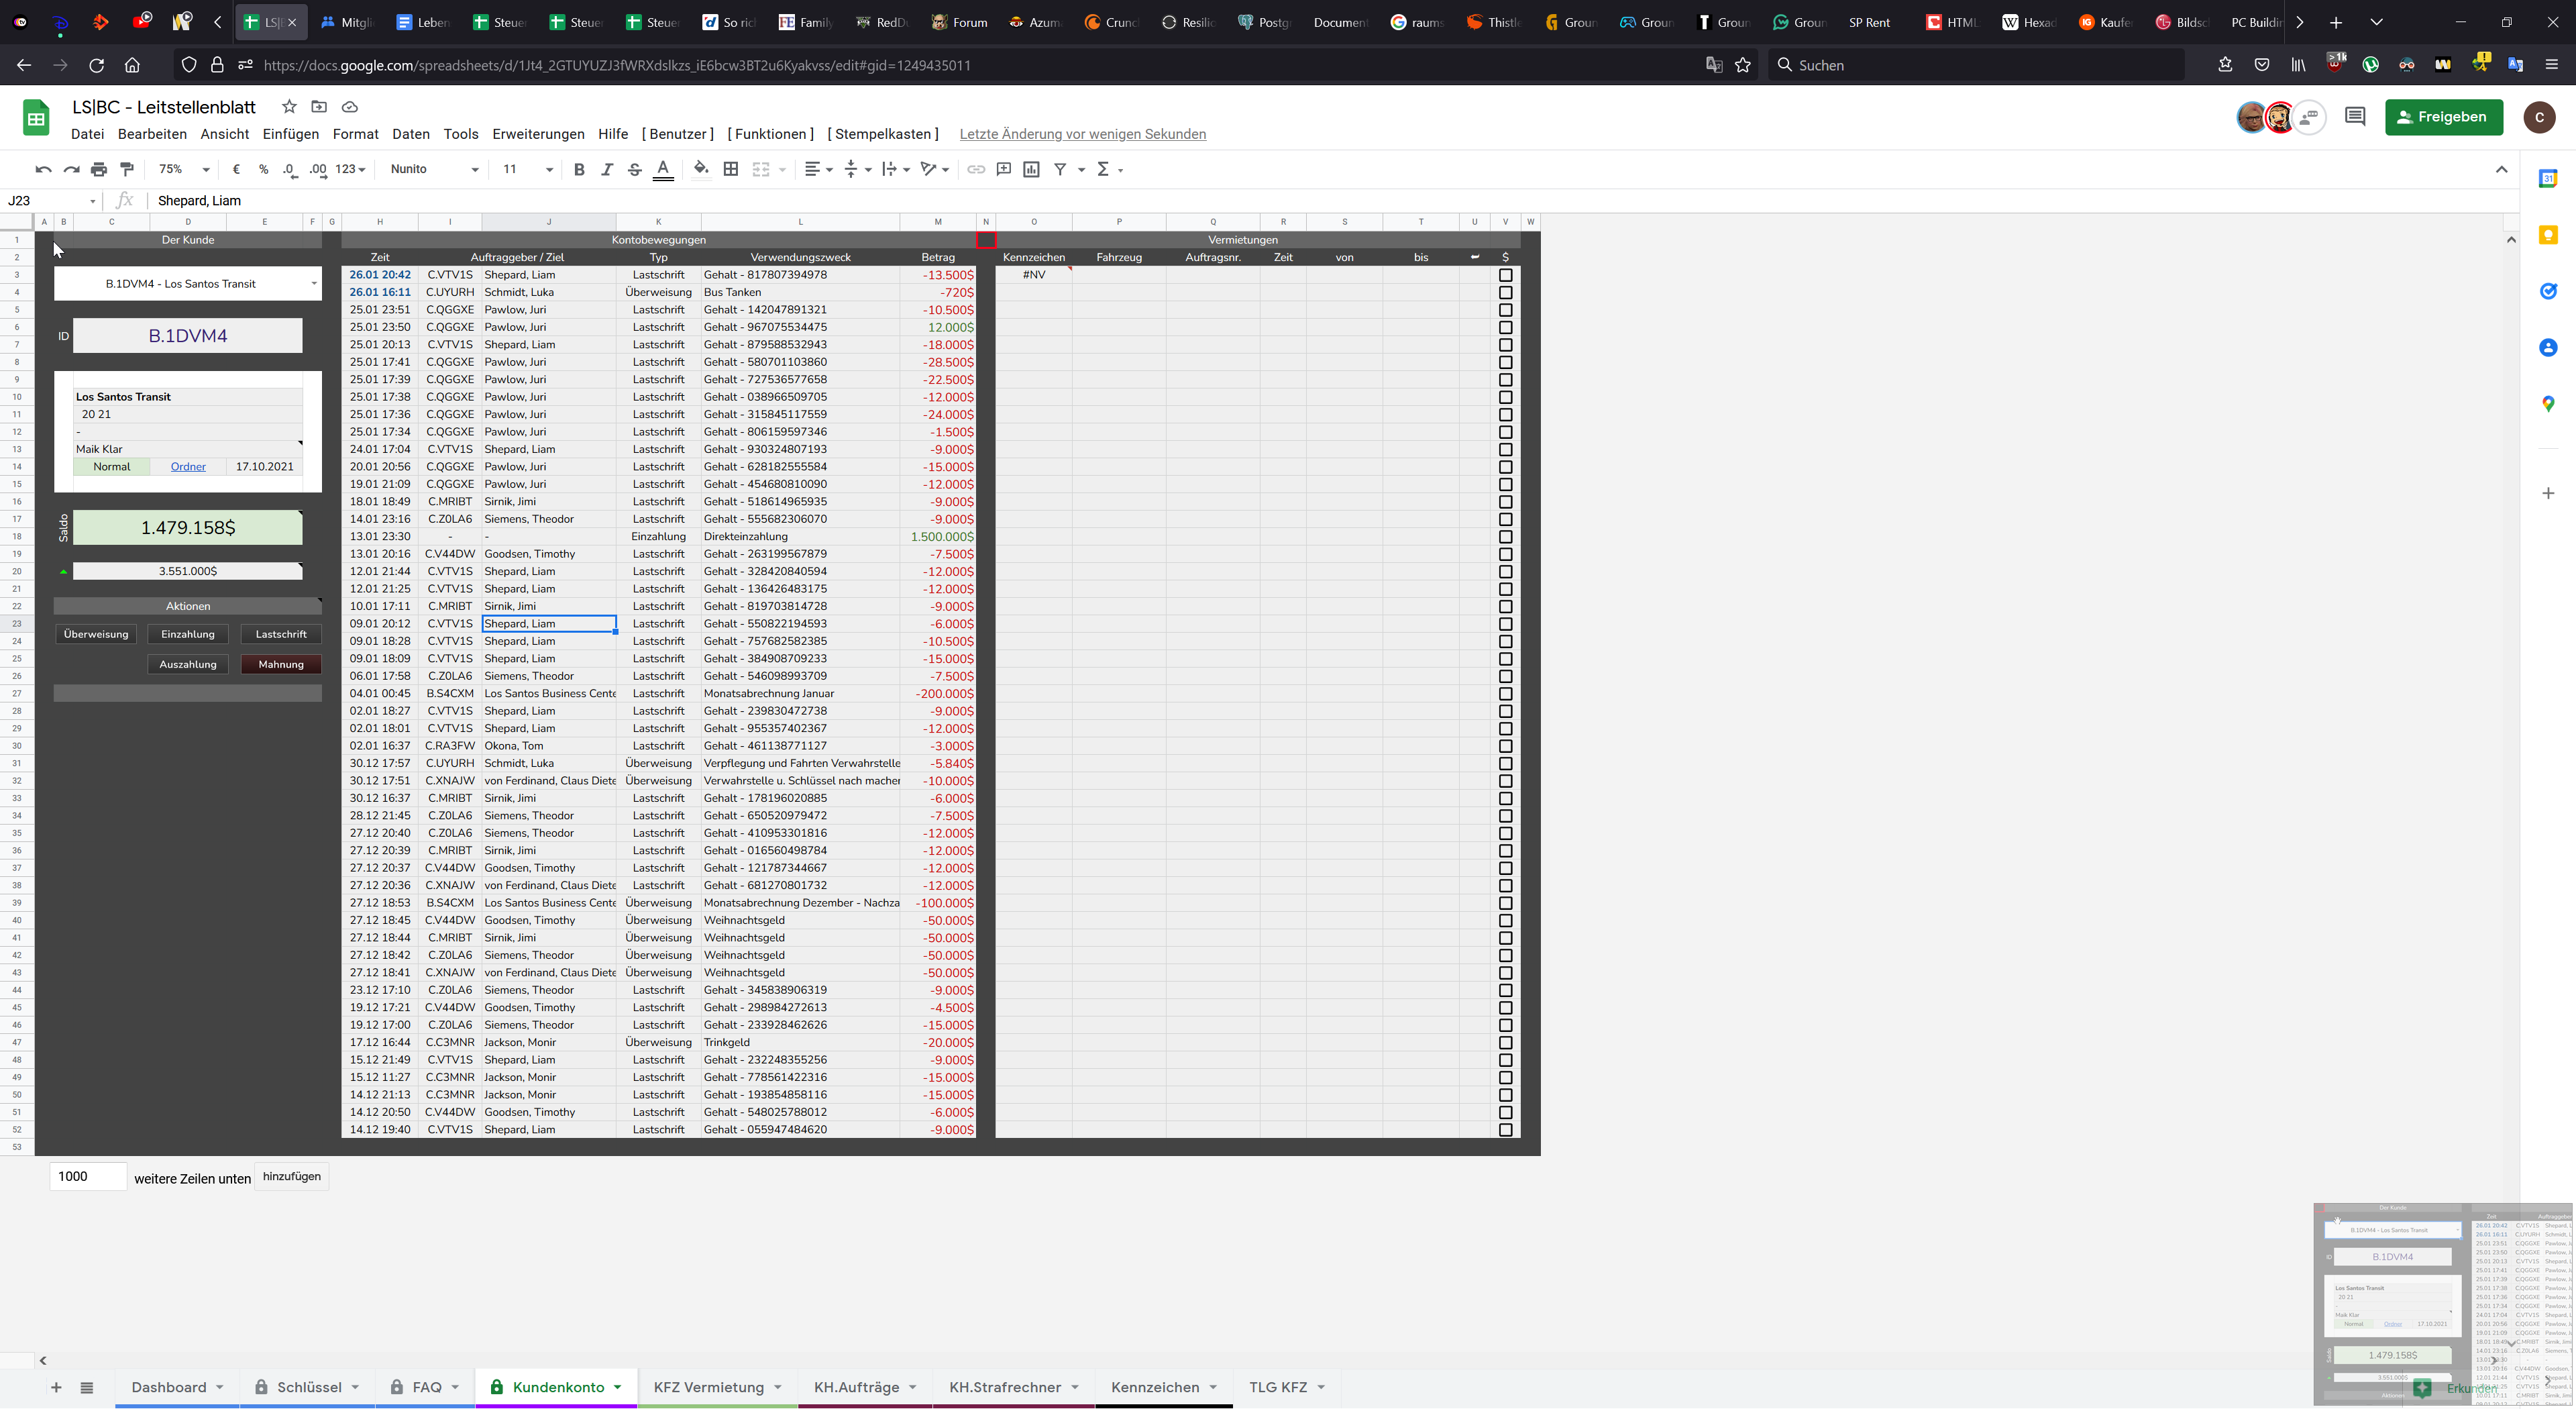Open Kundenkonto tab options arrow
2576x1409 pixels.
pos(618,1387)
